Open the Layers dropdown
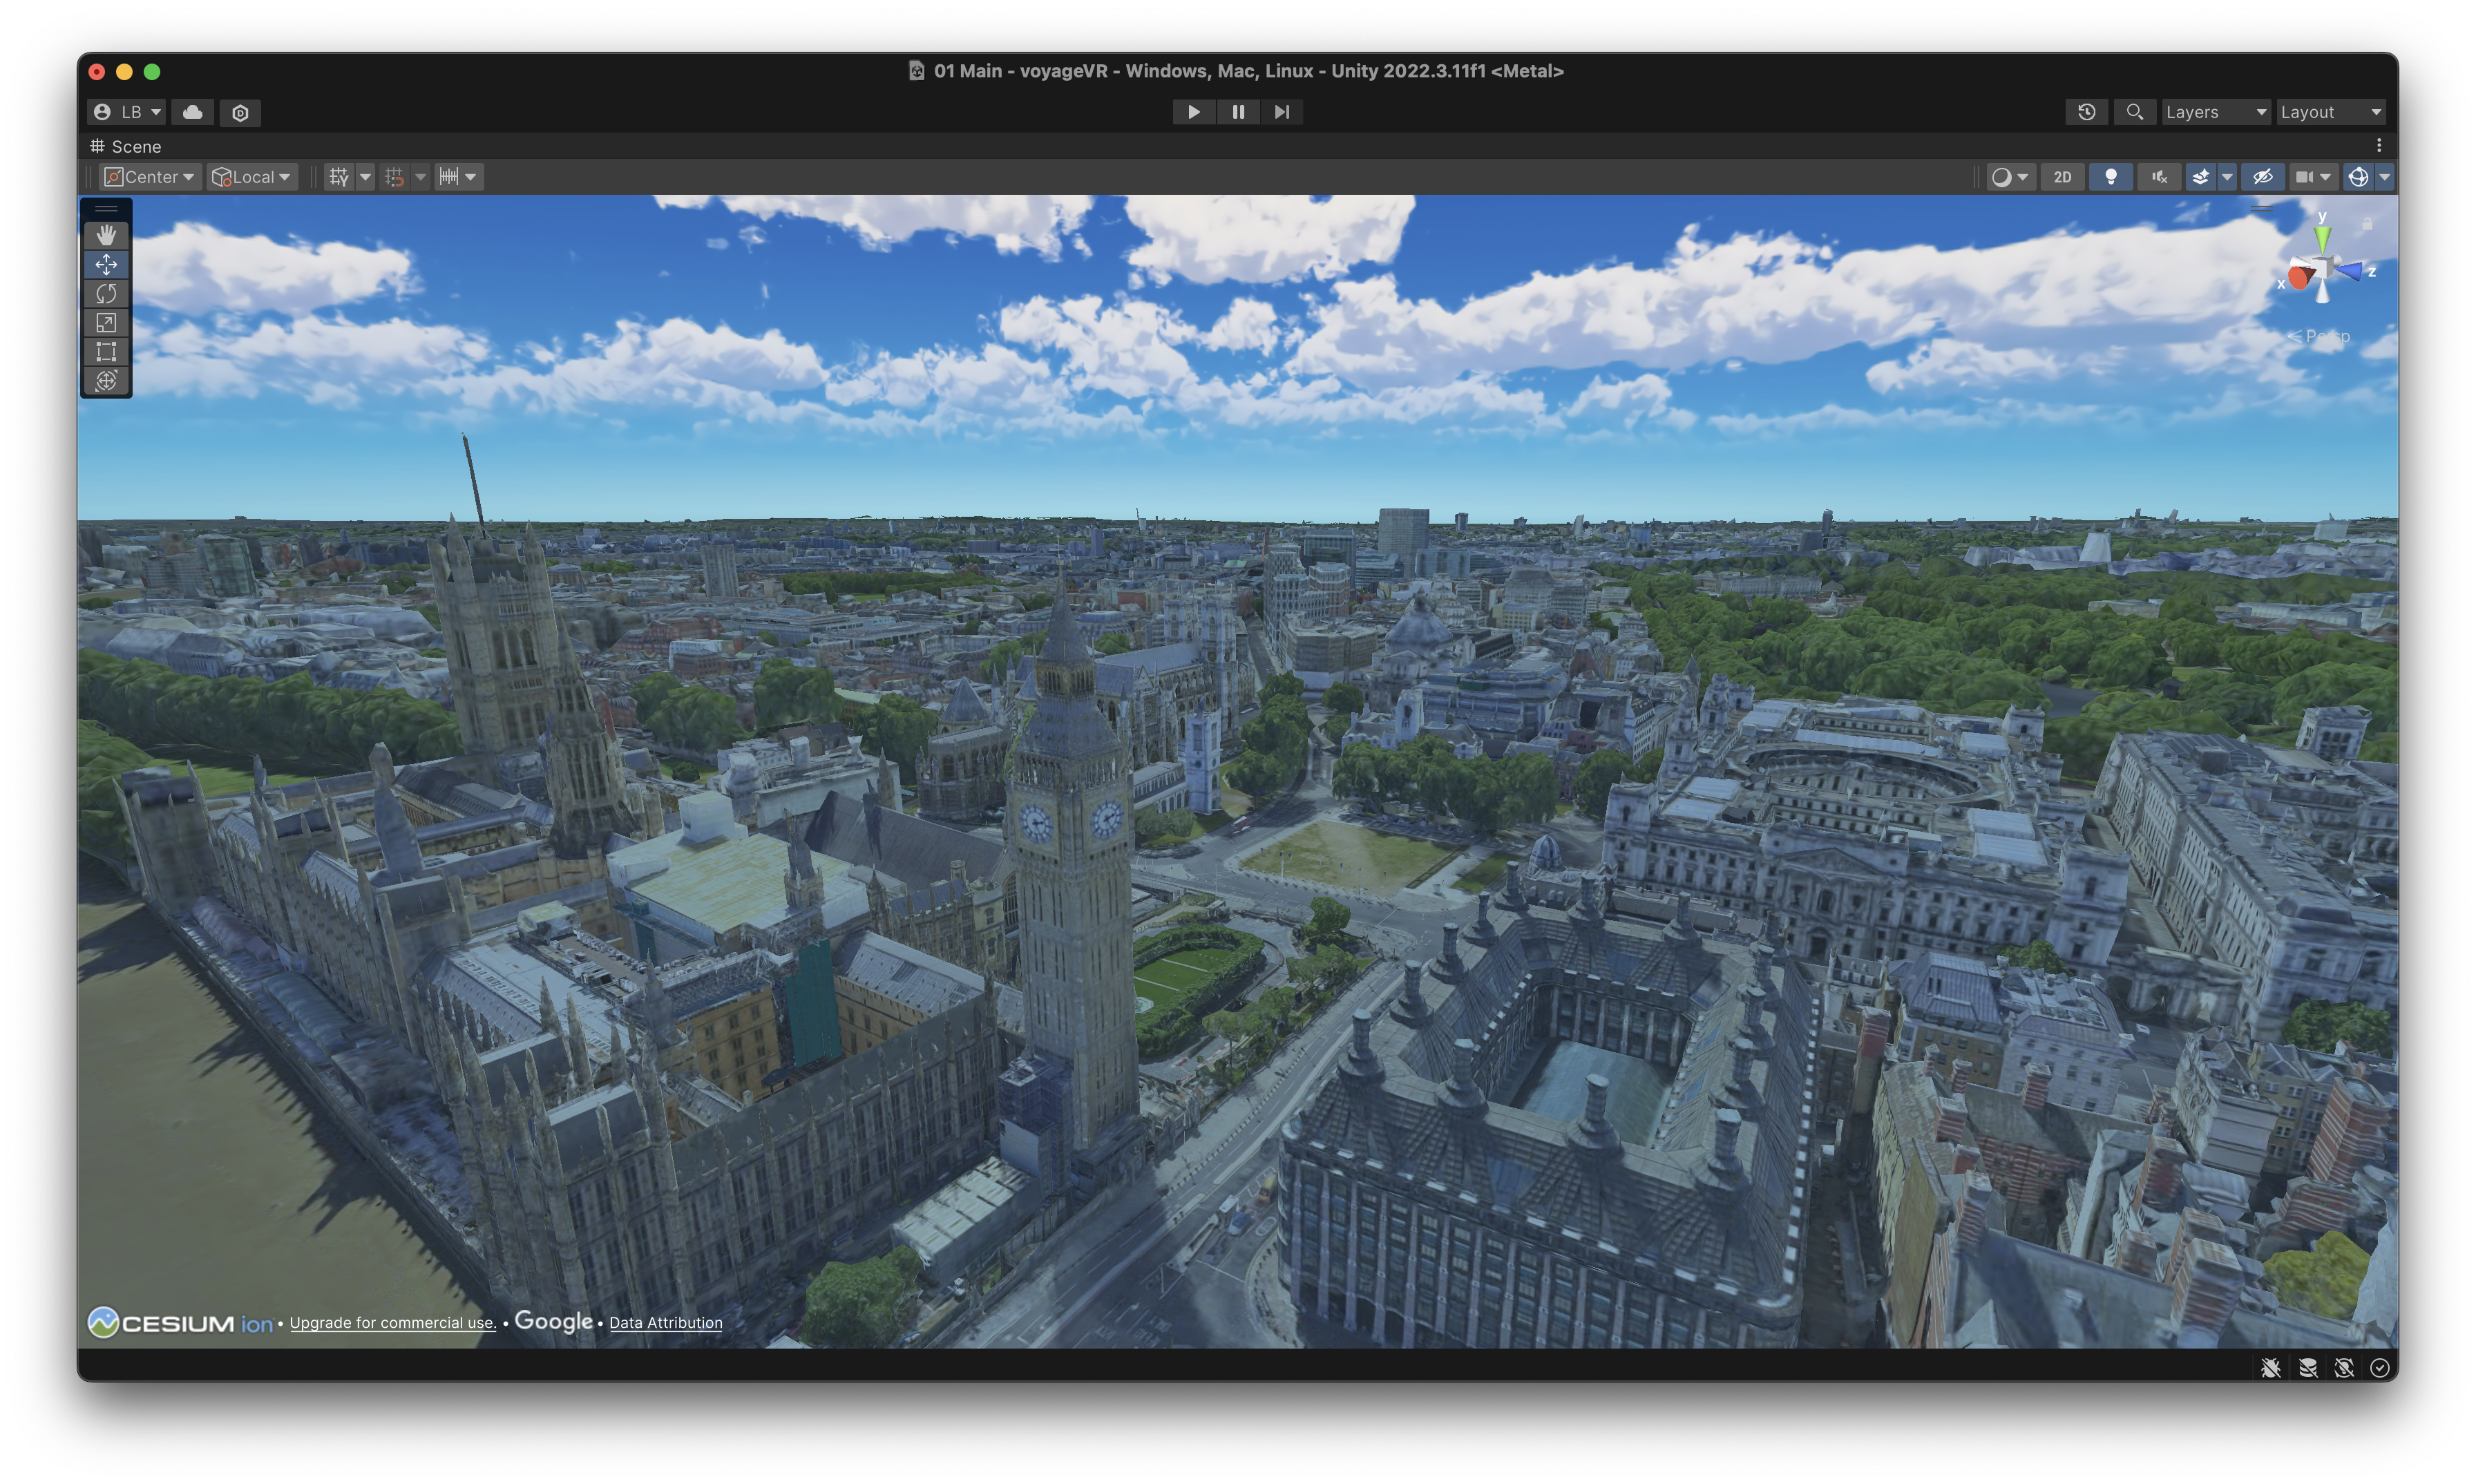 (2214, 112)
